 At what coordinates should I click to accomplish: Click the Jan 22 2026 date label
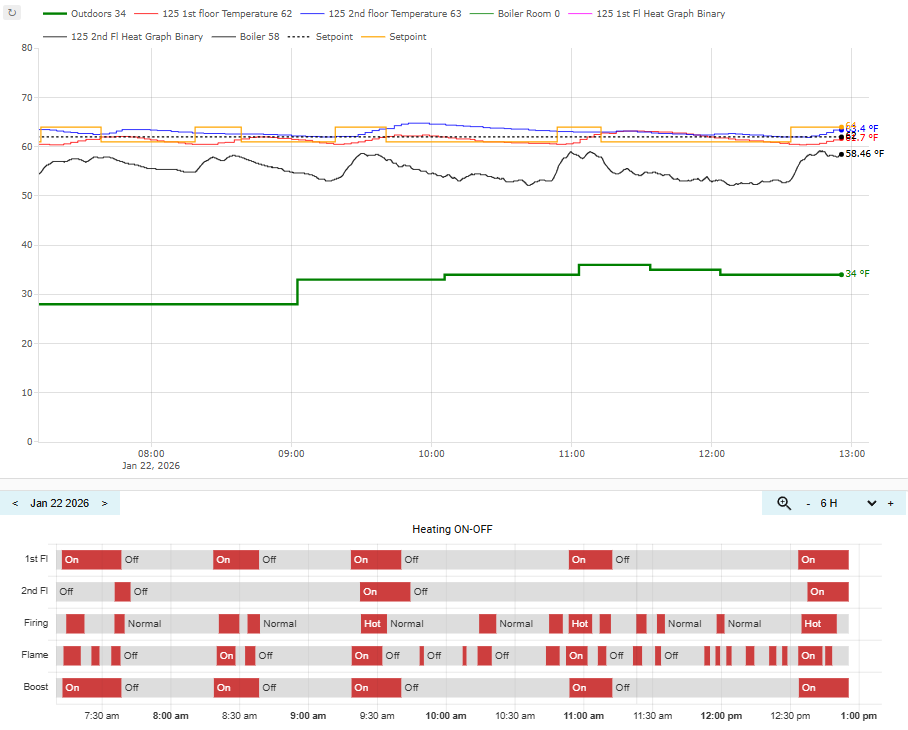pyautogui.click(x=60, y=503)
